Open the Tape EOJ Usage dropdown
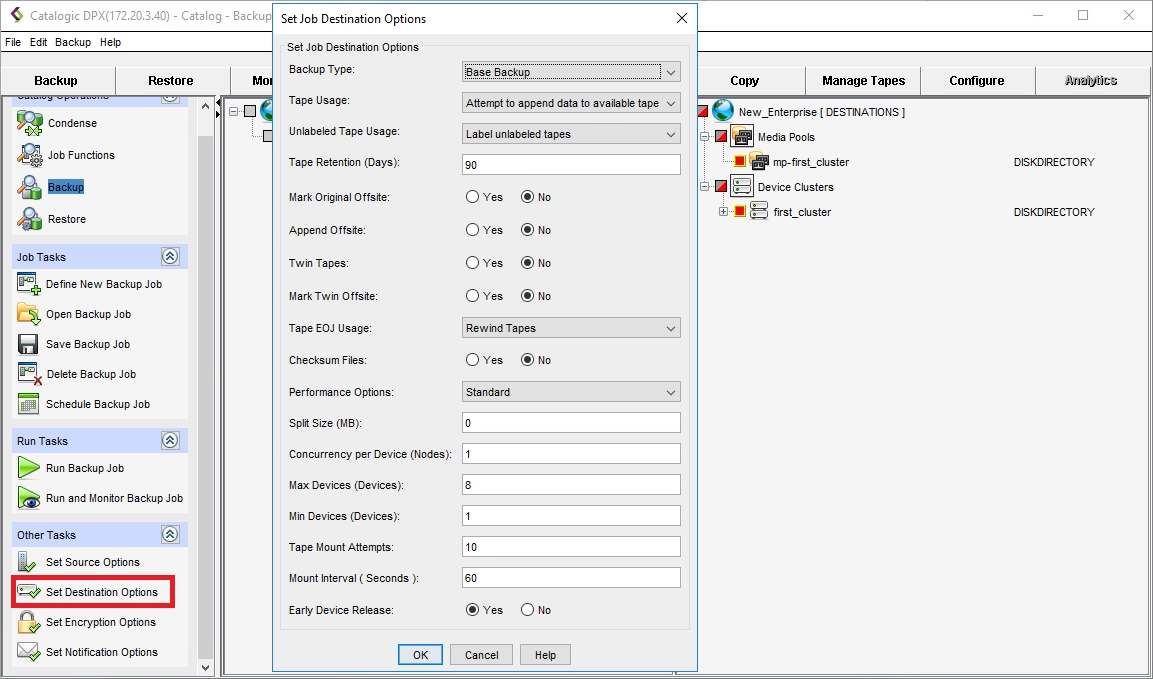 [x=571, y=328]
